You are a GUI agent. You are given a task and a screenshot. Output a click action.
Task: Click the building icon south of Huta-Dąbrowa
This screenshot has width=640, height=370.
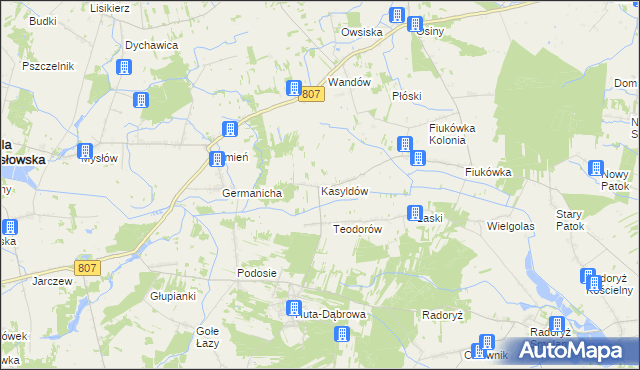pyautogui.click(x=342, y=334)
